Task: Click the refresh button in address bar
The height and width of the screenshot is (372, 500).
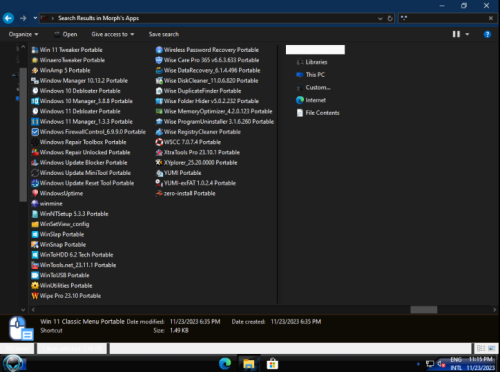Action: [390, 18]
